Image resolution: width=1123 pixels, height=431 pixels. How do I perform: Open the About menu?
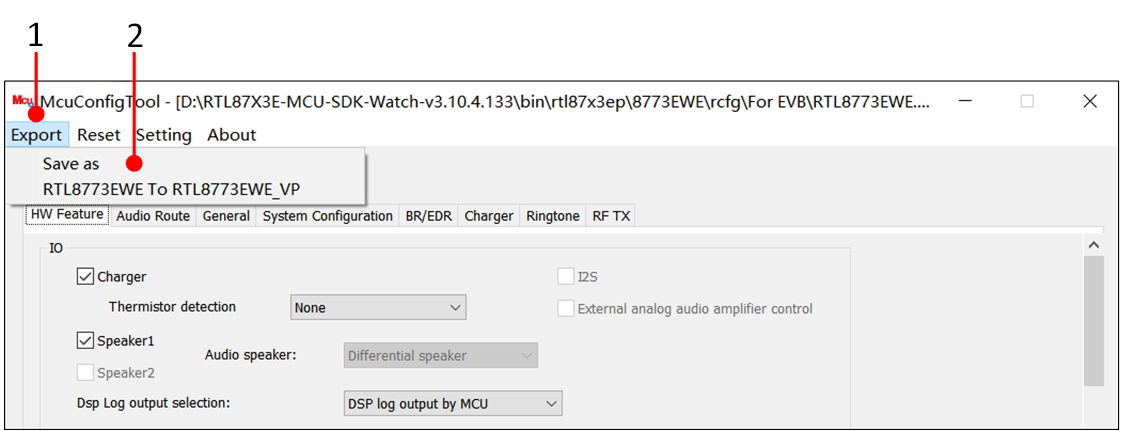pyautogui.click(x=232, y=135)
